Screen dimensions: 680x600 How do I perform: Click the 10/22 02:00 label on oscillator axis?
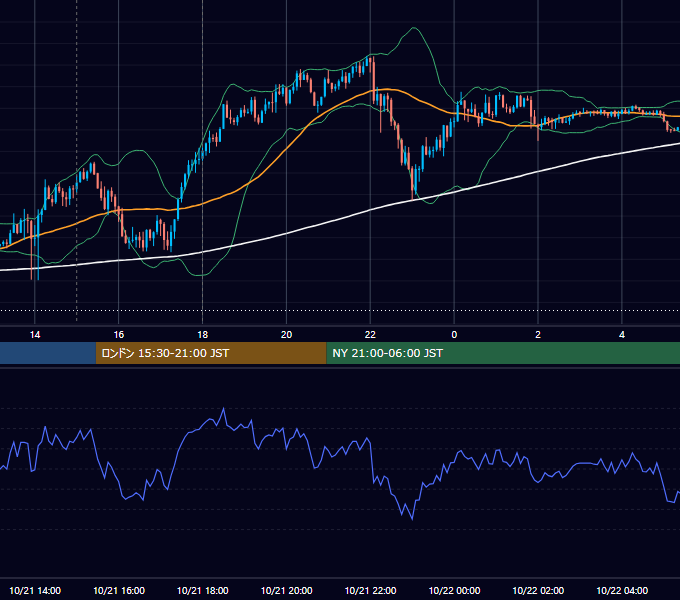(538, 590)
